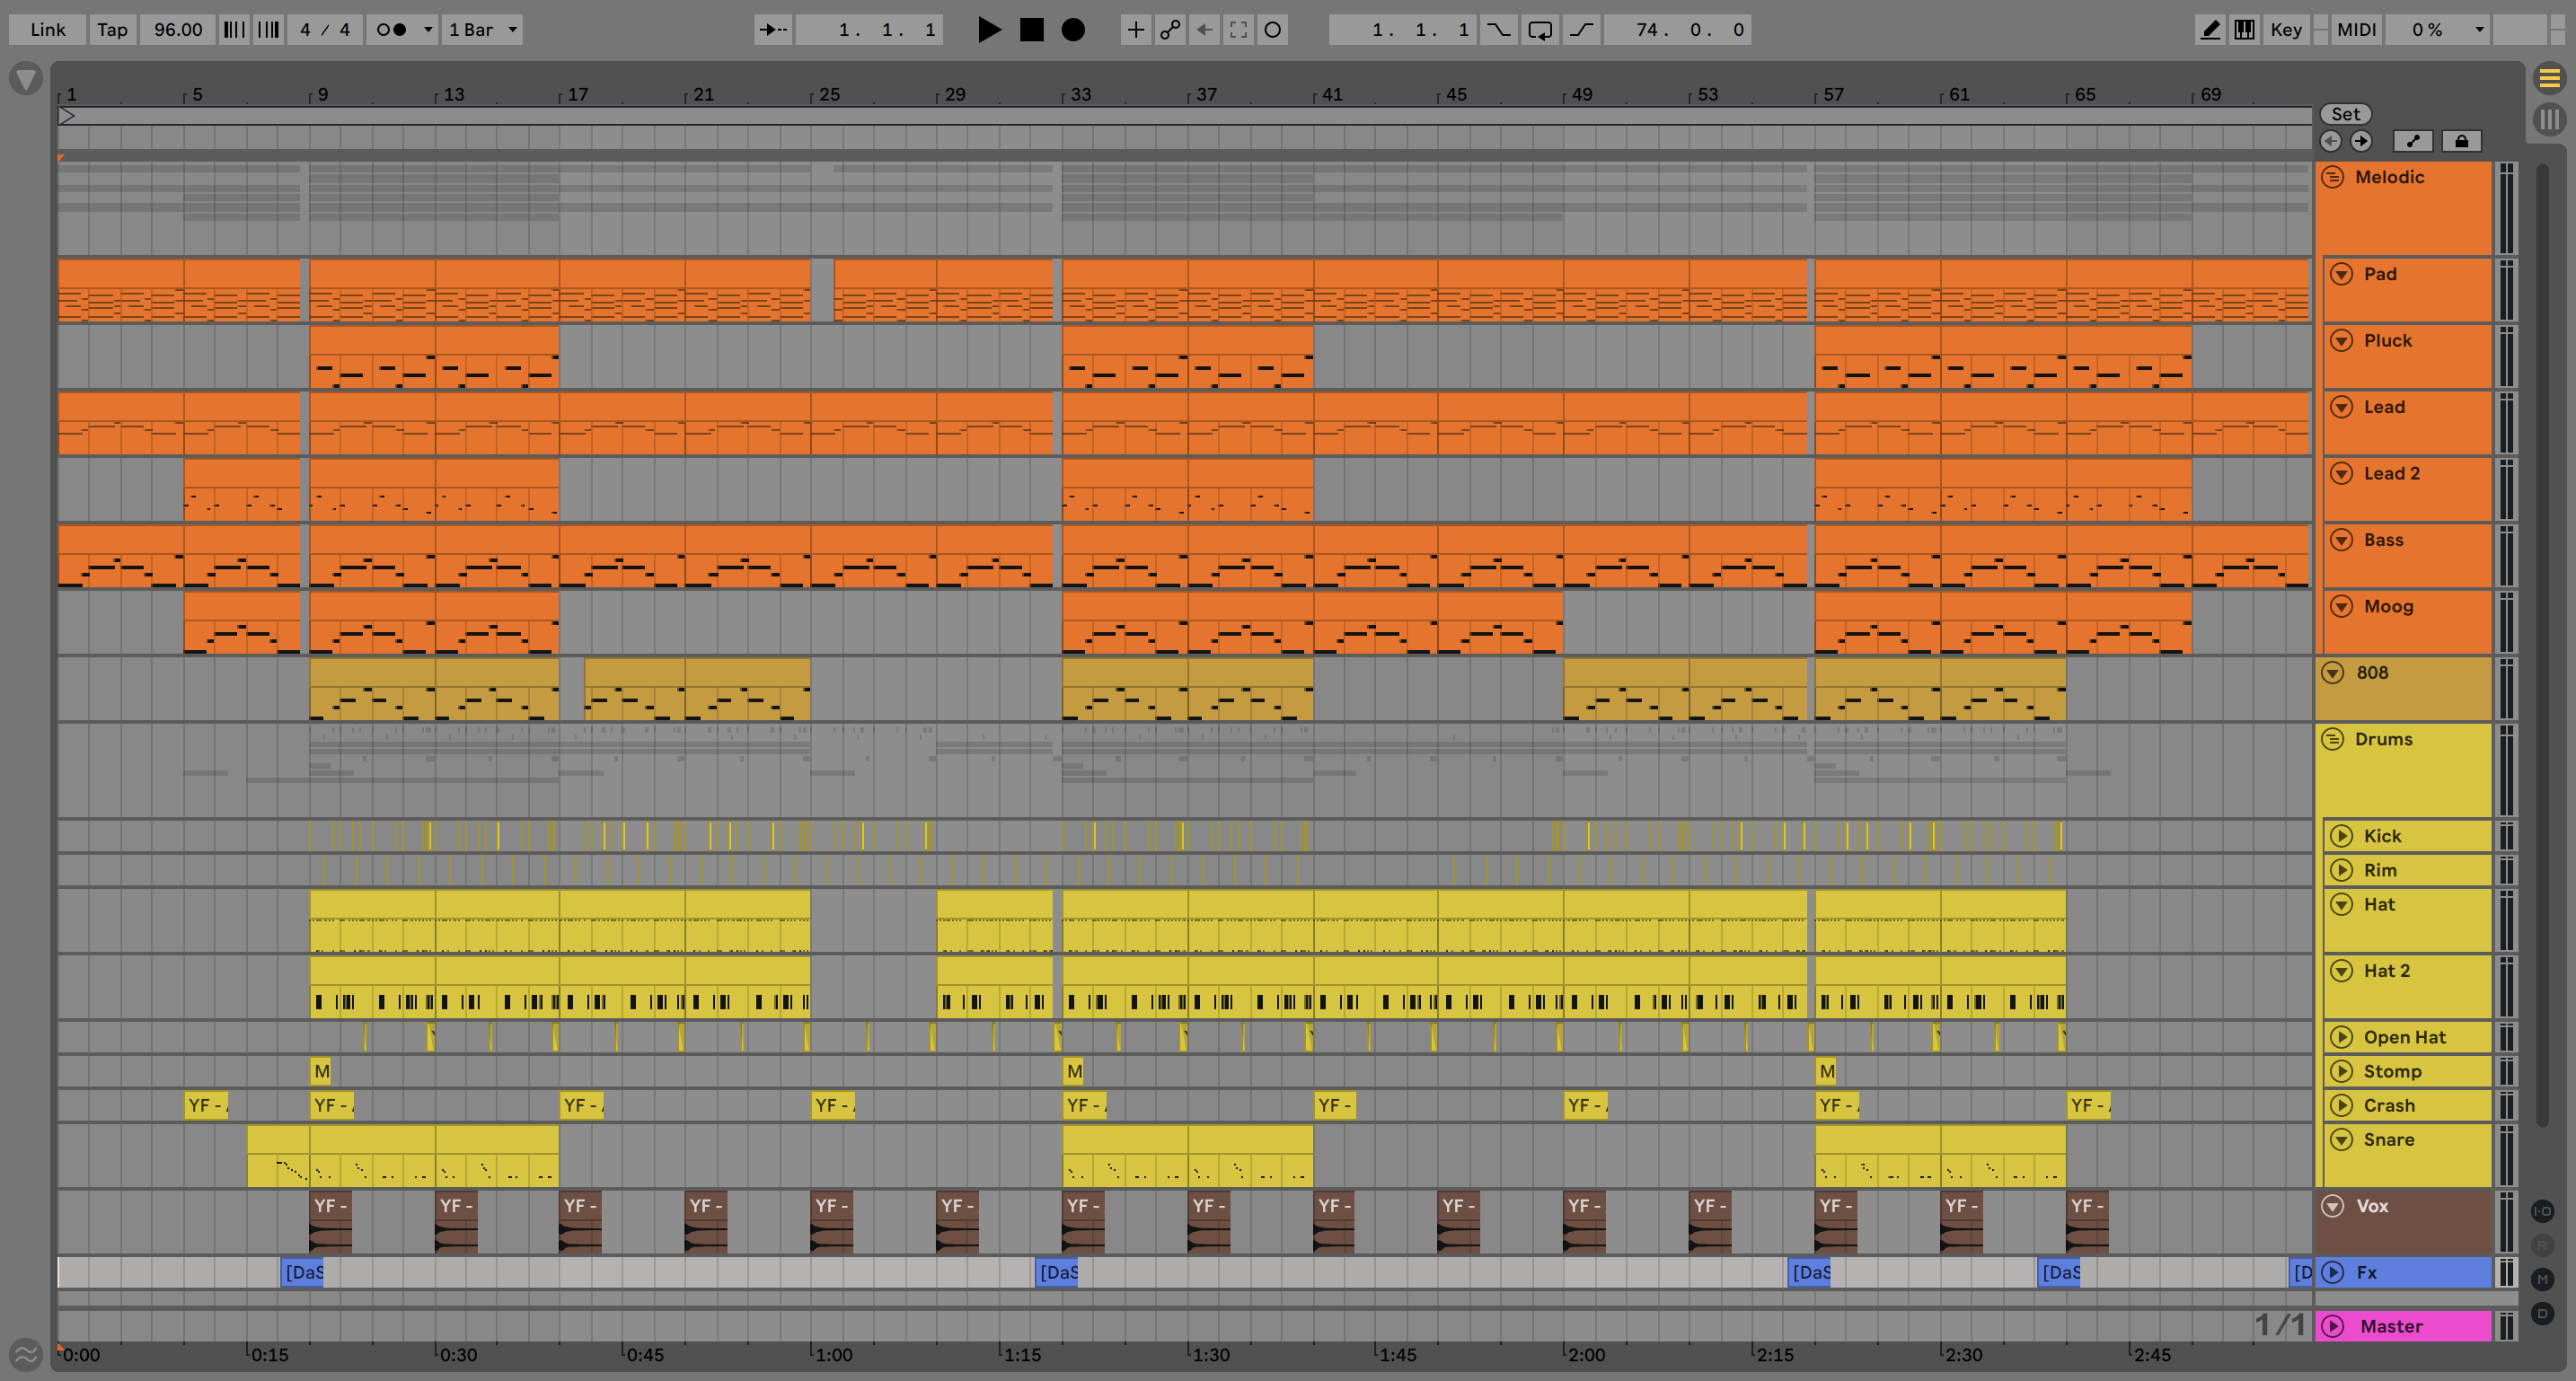
Task: Select the Vox track title
Action: tap(2371, 1206)
